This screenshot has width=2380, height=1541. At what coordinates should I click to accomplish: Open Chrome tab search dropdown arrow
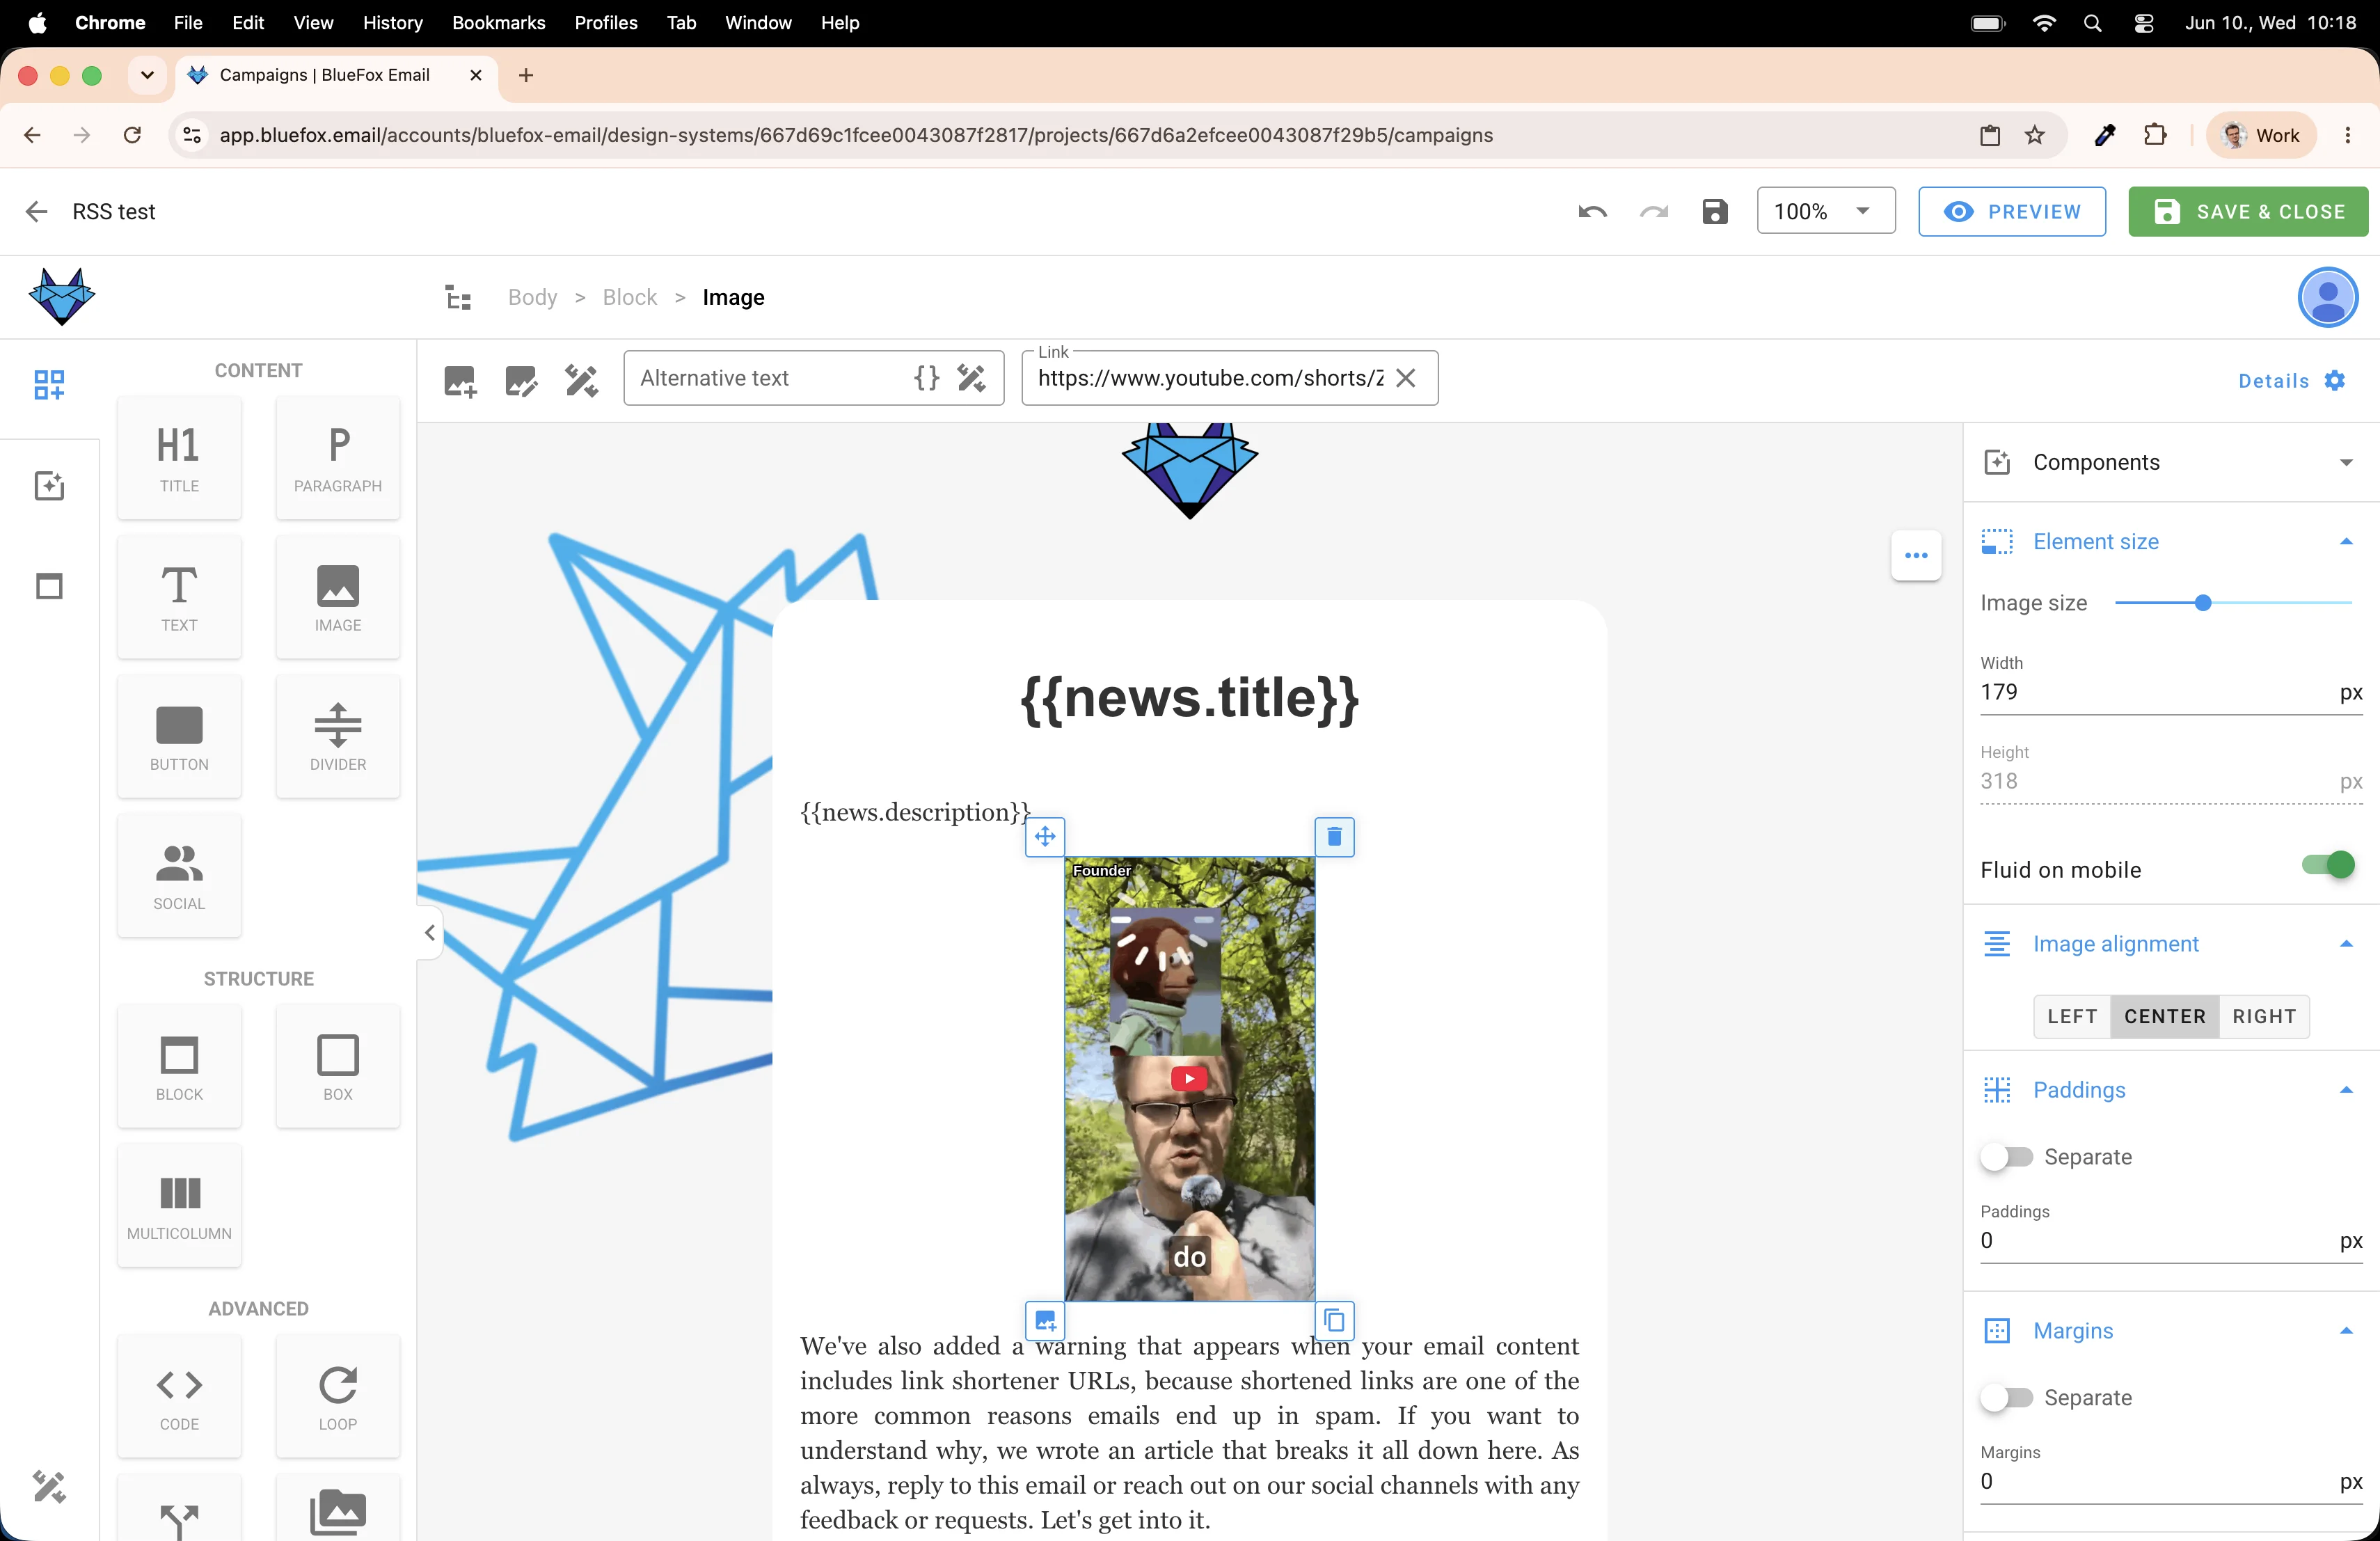147,75
